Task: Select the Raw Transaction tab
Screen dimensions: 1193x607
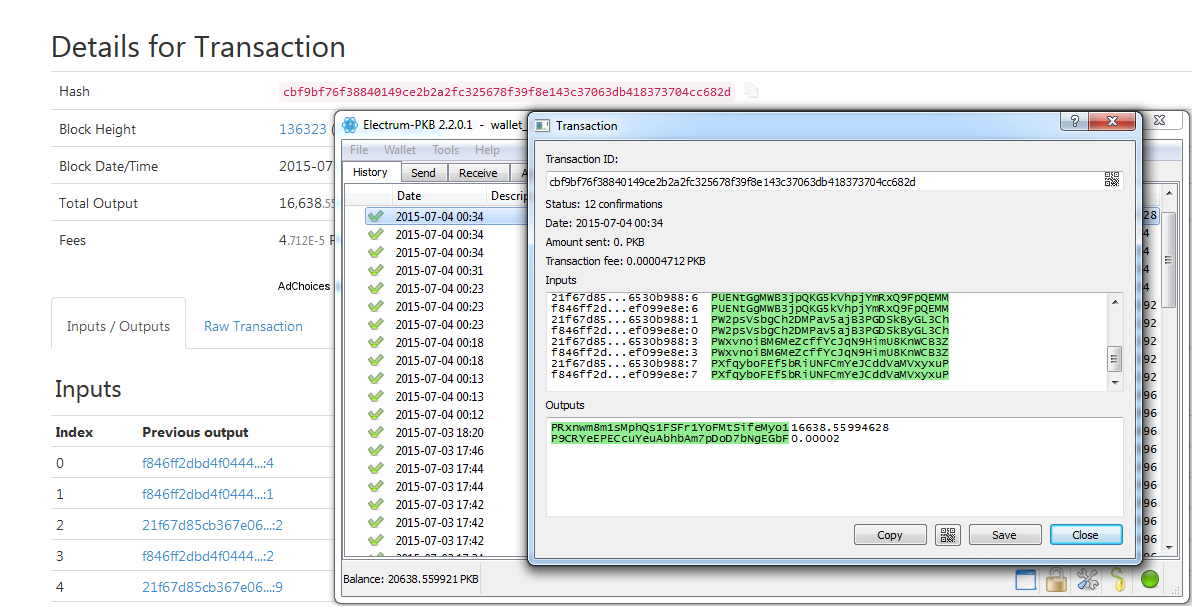Action: pos(253,326)
